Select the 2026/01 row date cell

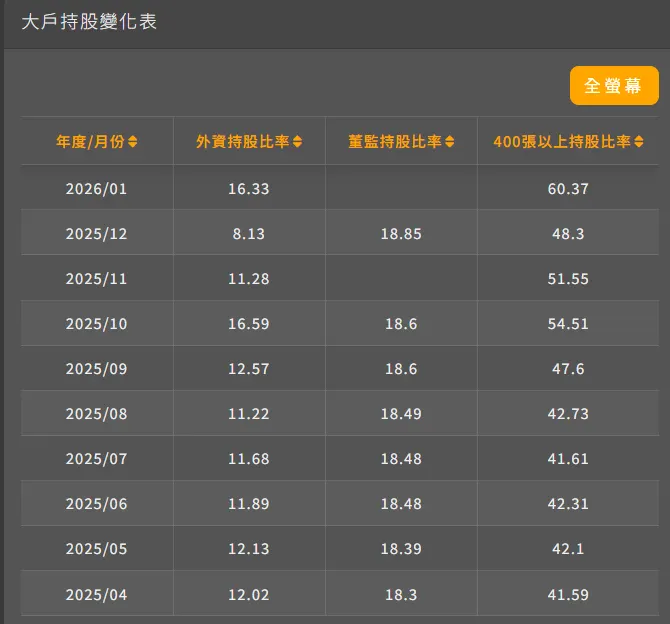click(97, 189)
